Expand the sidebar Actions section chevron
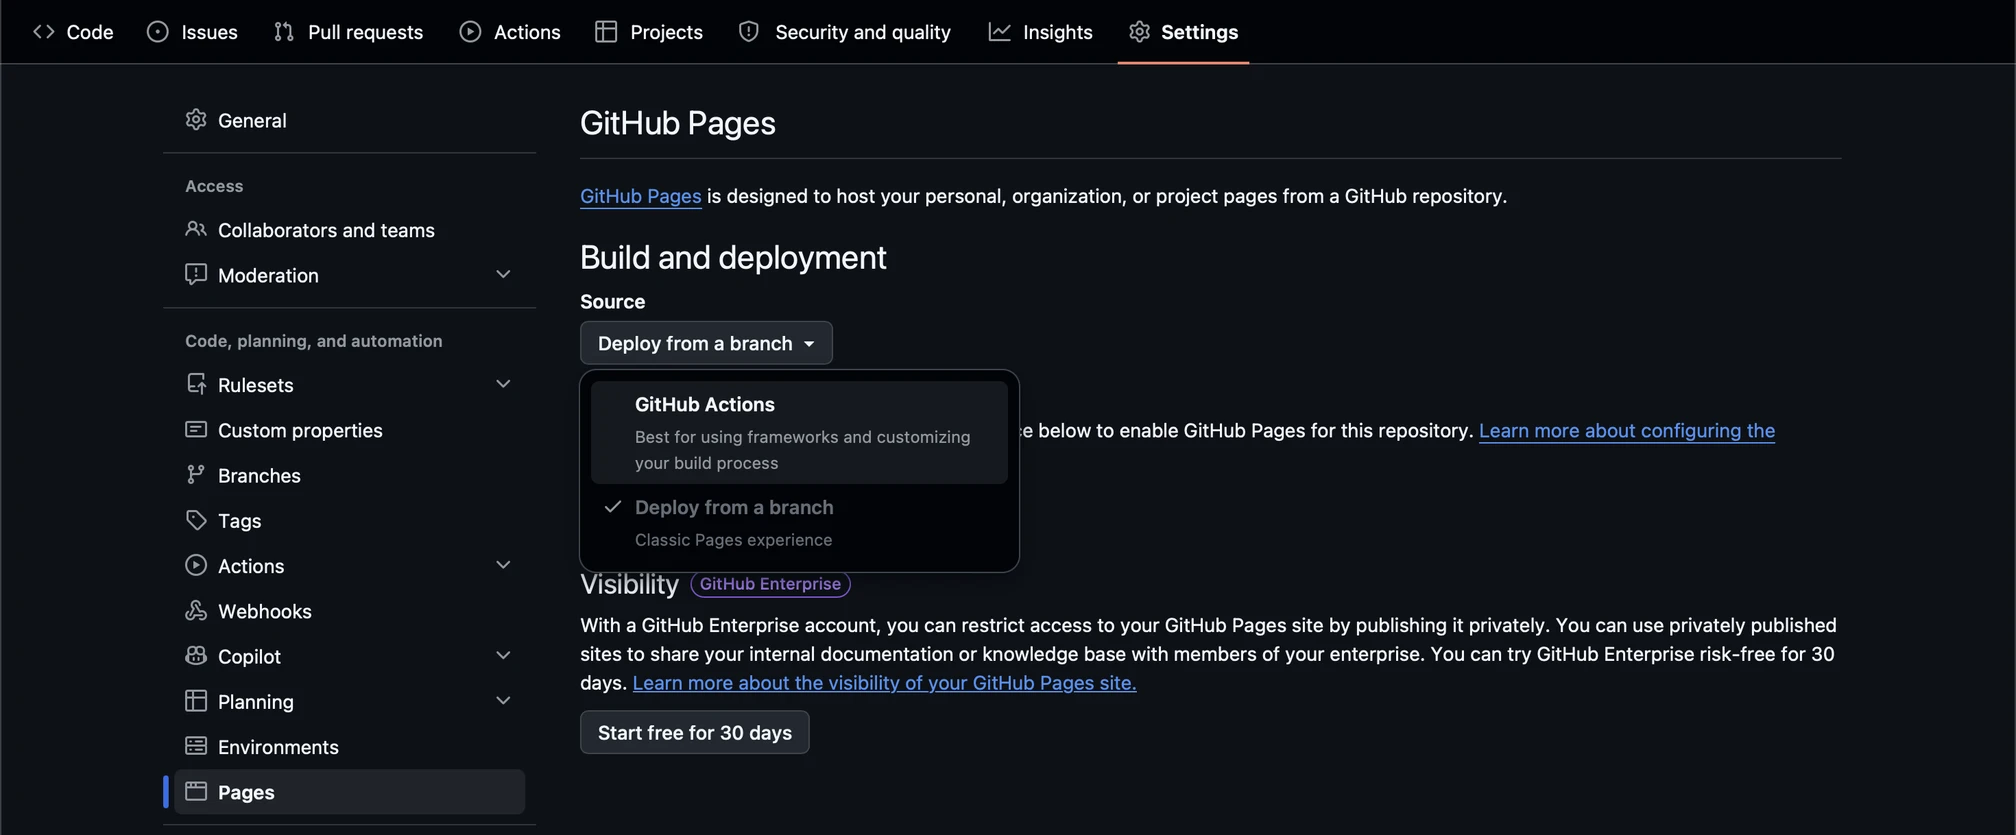The height and width of the screenshot is (835, 2016). coord(503,565)
